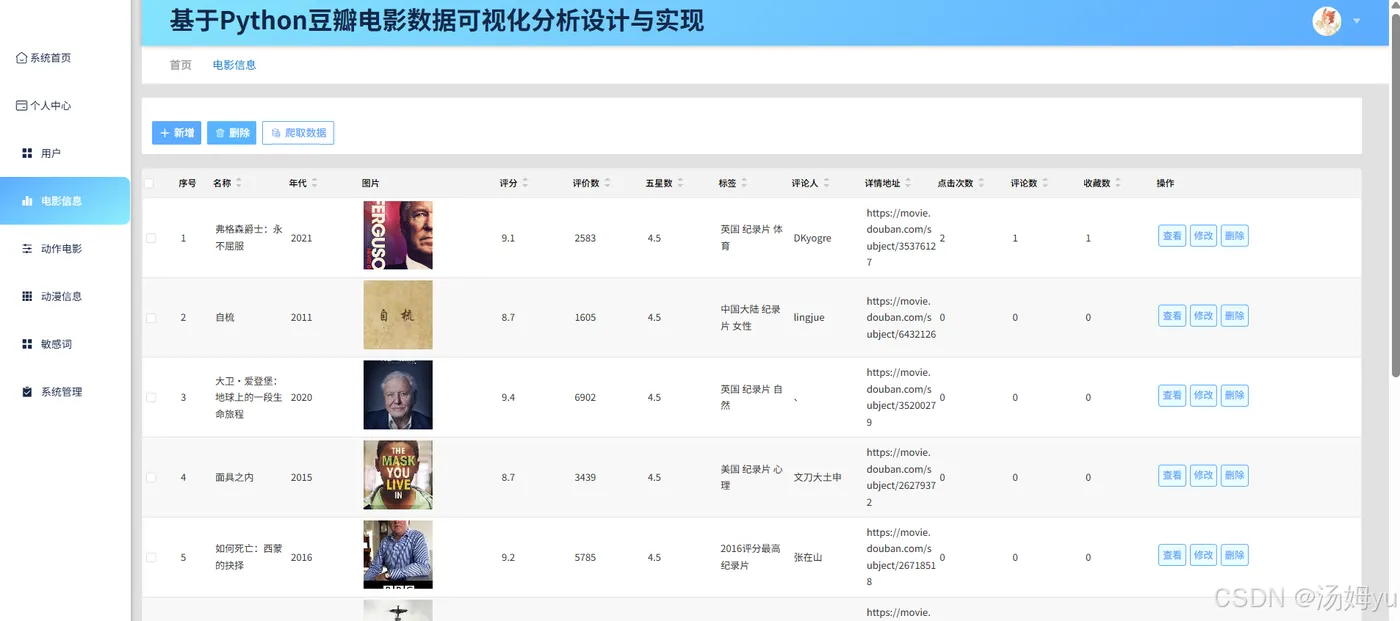The image size is (1400, 621).
Task: Open 系统管理 in the sidebar
Action: (52, 392)
